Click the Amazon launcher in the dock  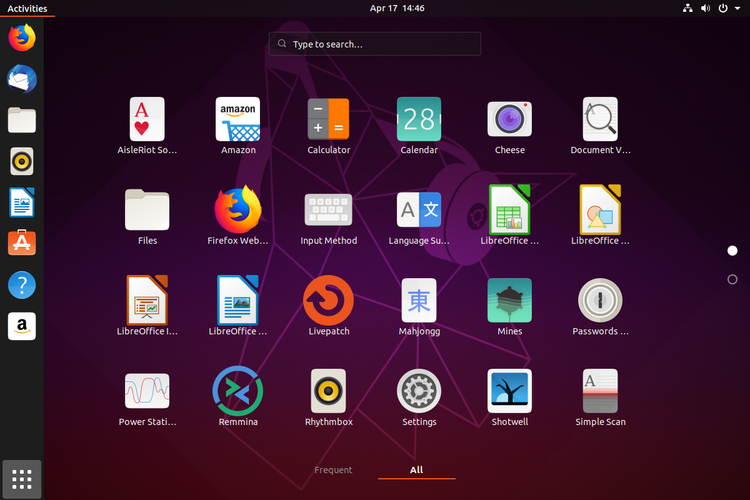click(x=22, y=326)
